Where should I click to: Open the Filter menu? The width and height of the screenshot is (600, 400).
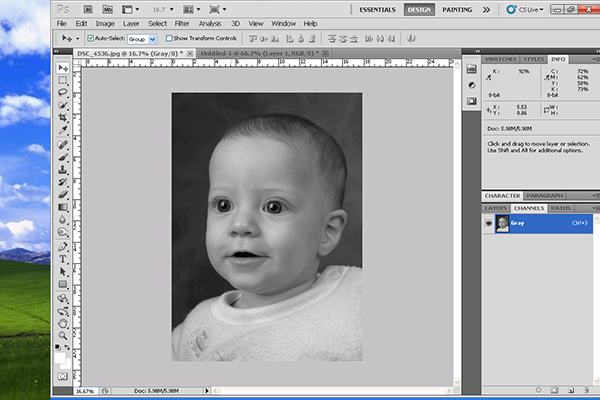coord(184,22)
